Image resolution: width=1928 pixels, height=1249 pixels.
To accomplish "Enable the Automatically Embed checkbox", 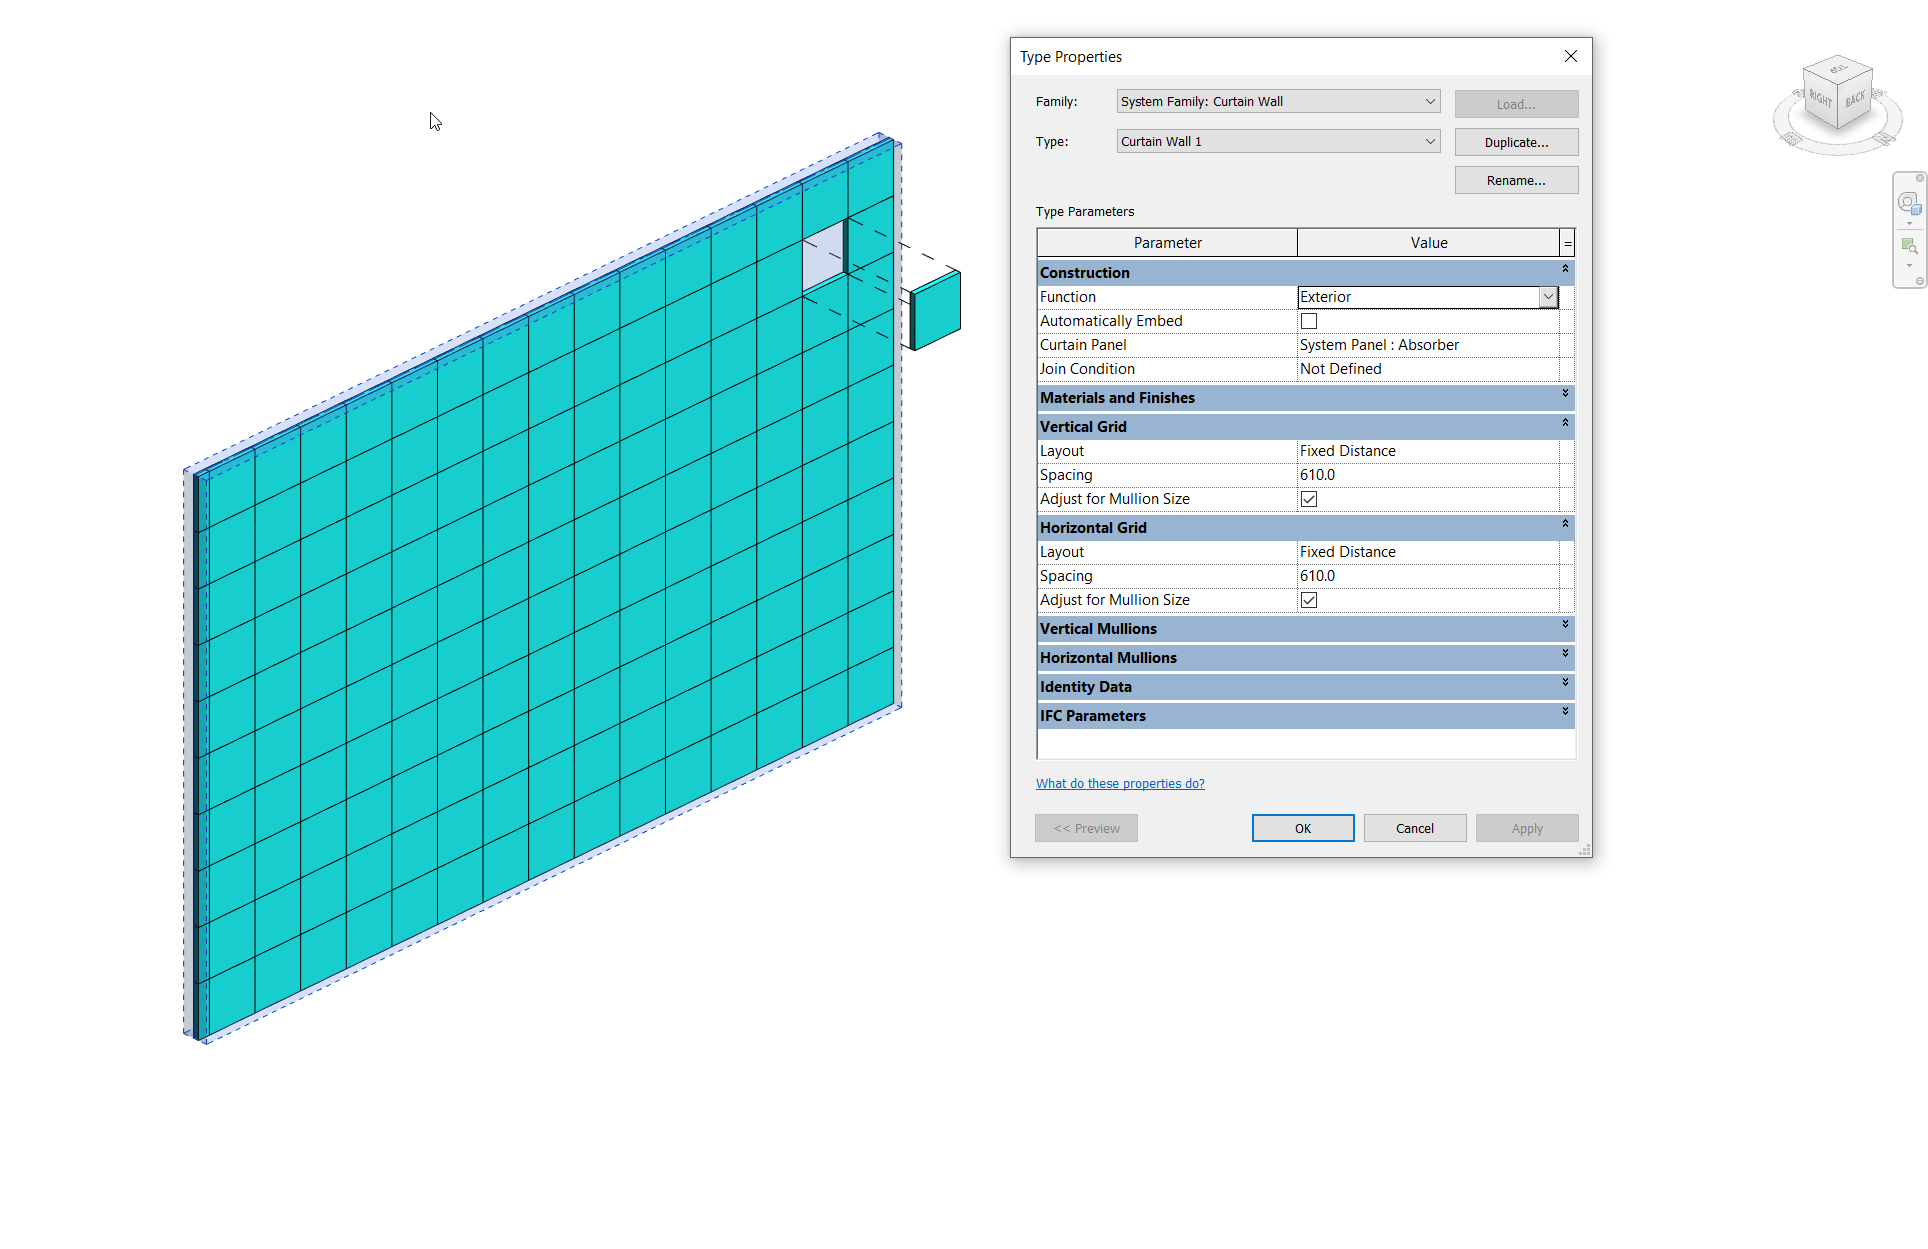I will click(1309, 320).
